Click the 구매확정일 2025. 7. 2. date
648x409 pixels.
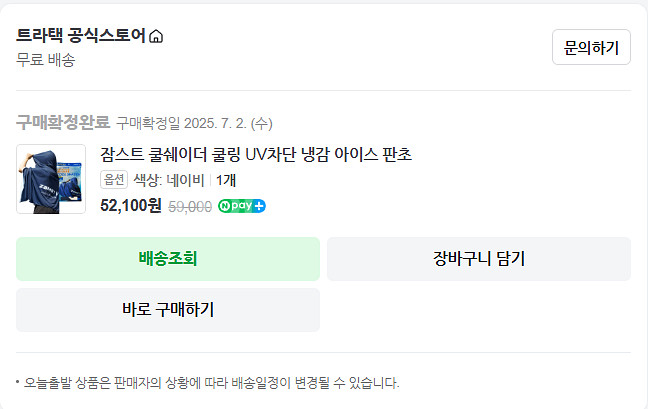(194, 124)
